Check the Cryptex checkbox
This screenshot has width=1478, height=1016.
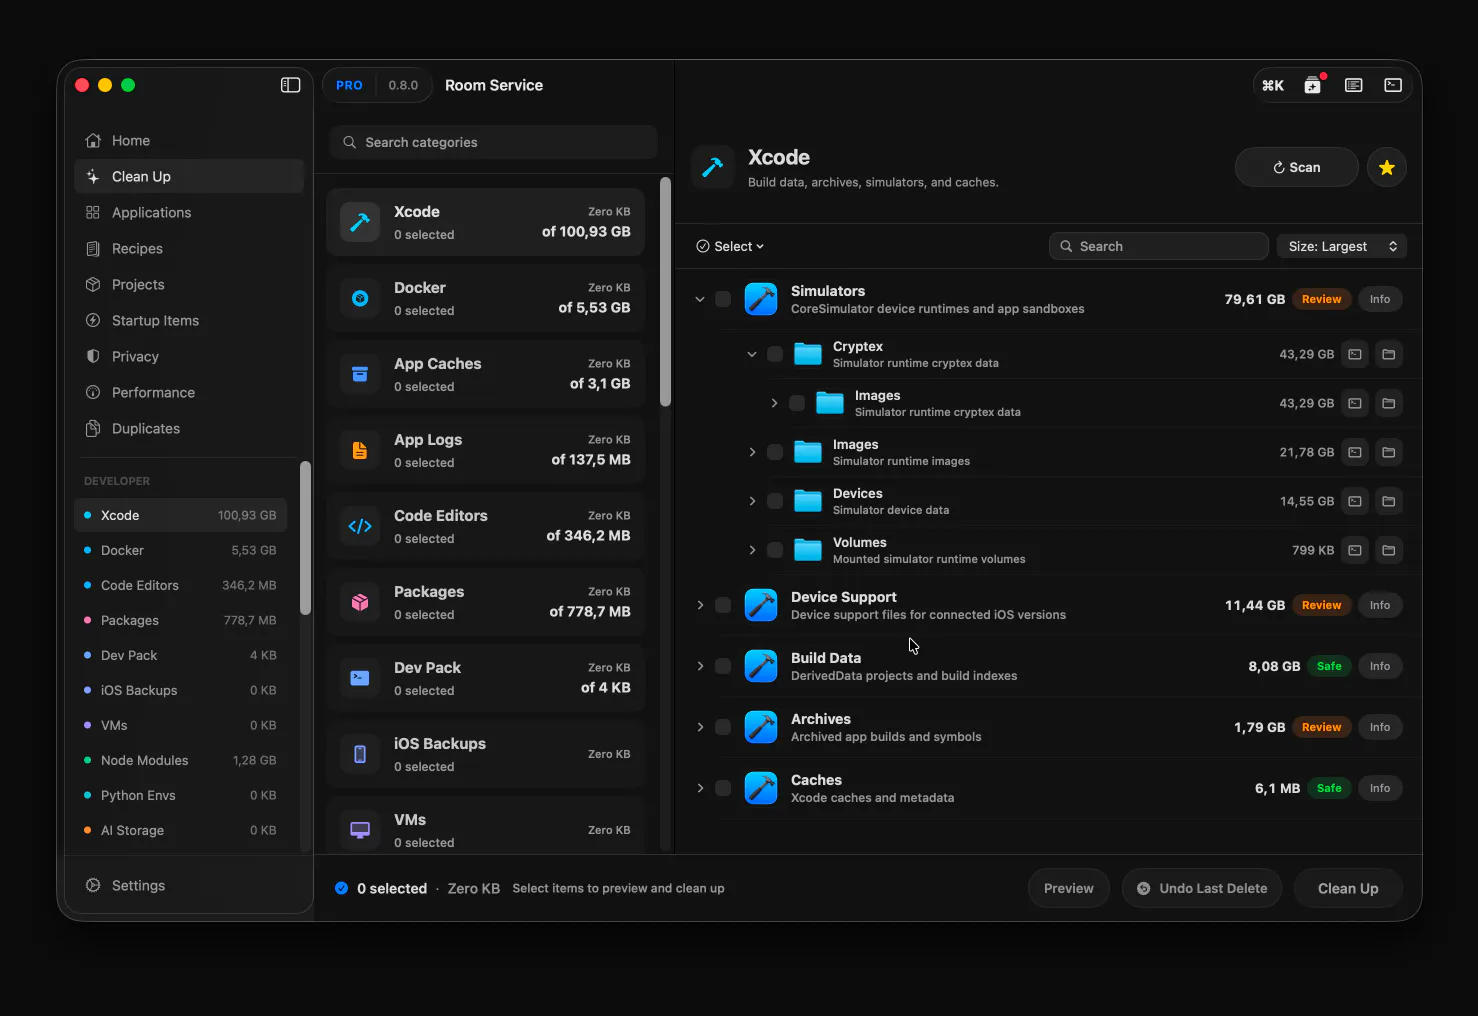(775, 354)
